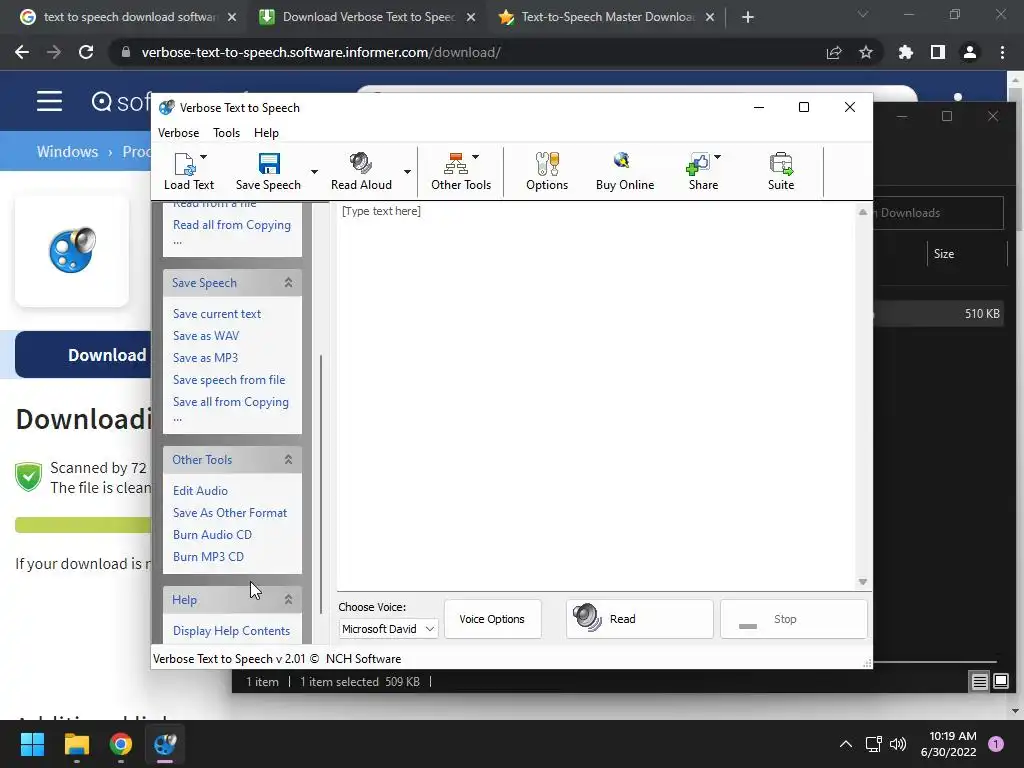Click the share page icon in address bar
The height and width of the screenshot is (768, 1024).
[834, 52]
